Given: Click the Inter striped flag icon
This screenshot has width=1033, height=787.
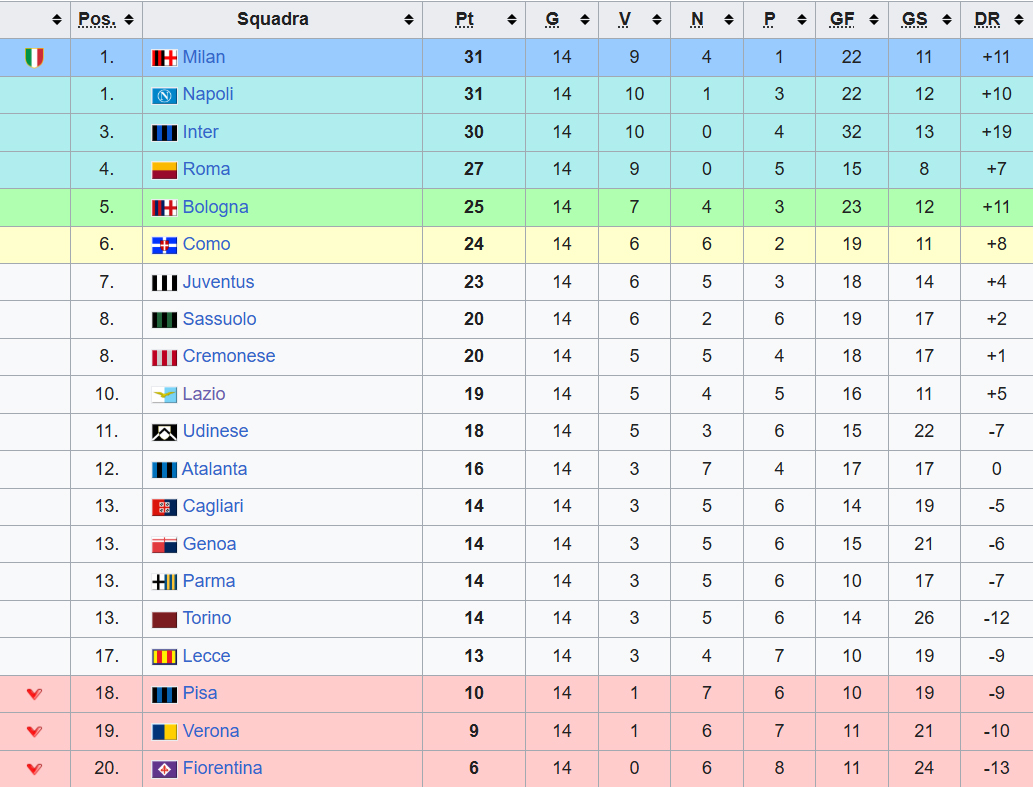Looking at the screenshot, I should tap(164, 133).
